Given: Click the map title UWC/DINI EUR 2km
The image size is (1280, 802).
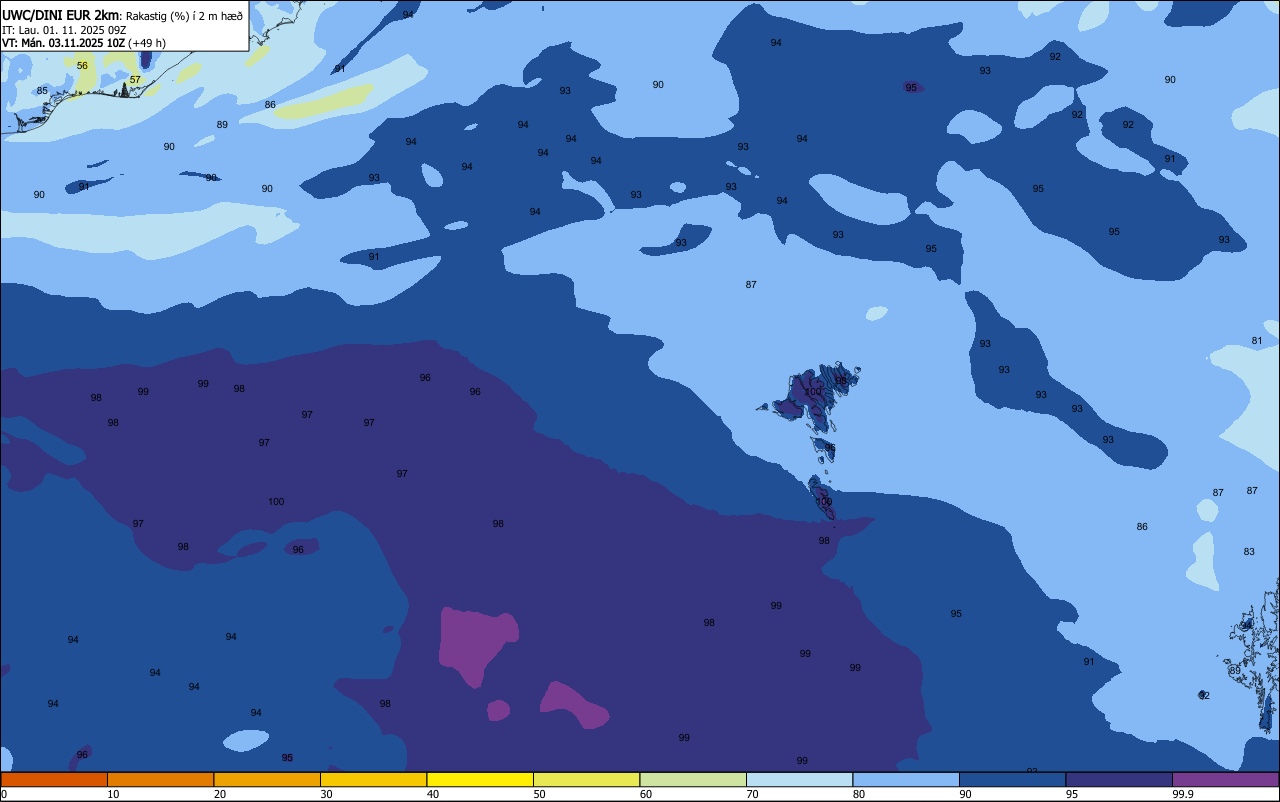Looking at the screenshot, I should pos(60,14).
